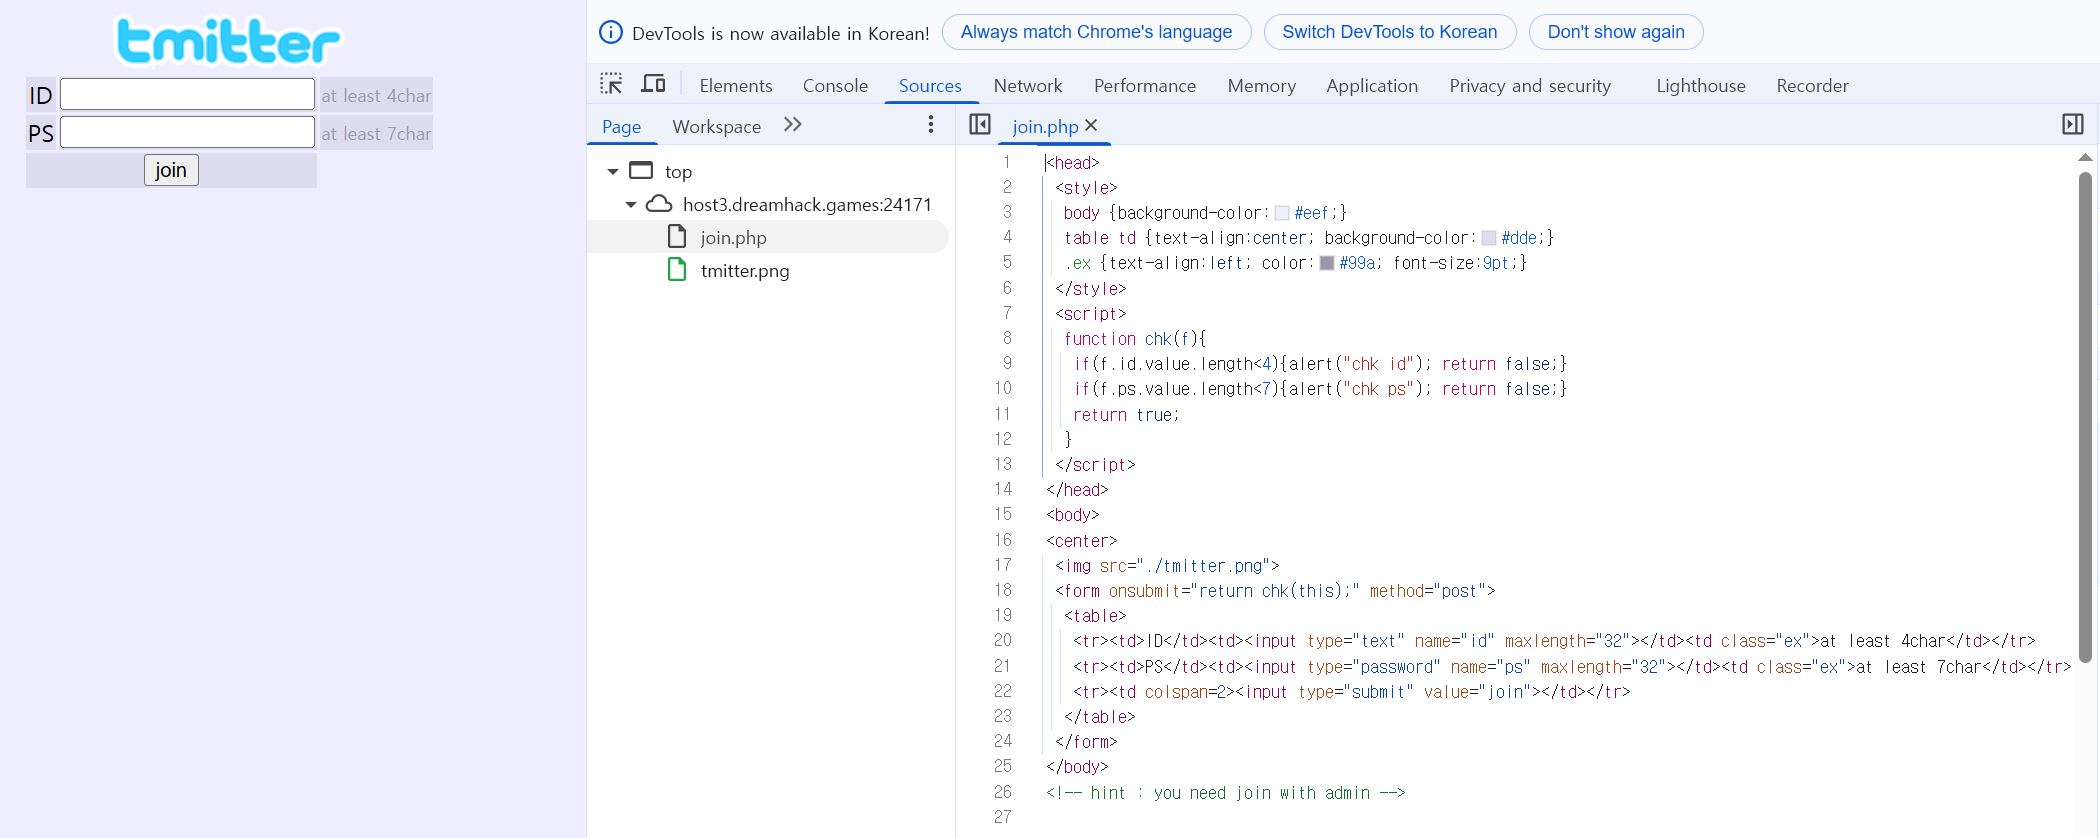Click the tmitter logo image
The image size is (2100, 838).
point(229,40)
